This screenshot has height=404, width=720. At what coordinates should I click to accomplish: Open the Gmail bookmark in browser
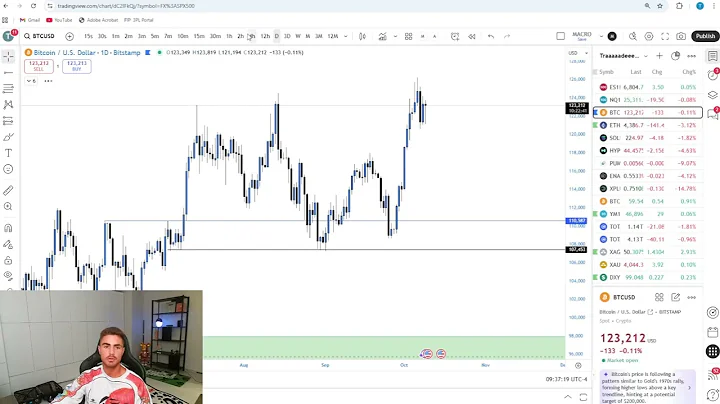pos(30,20)
